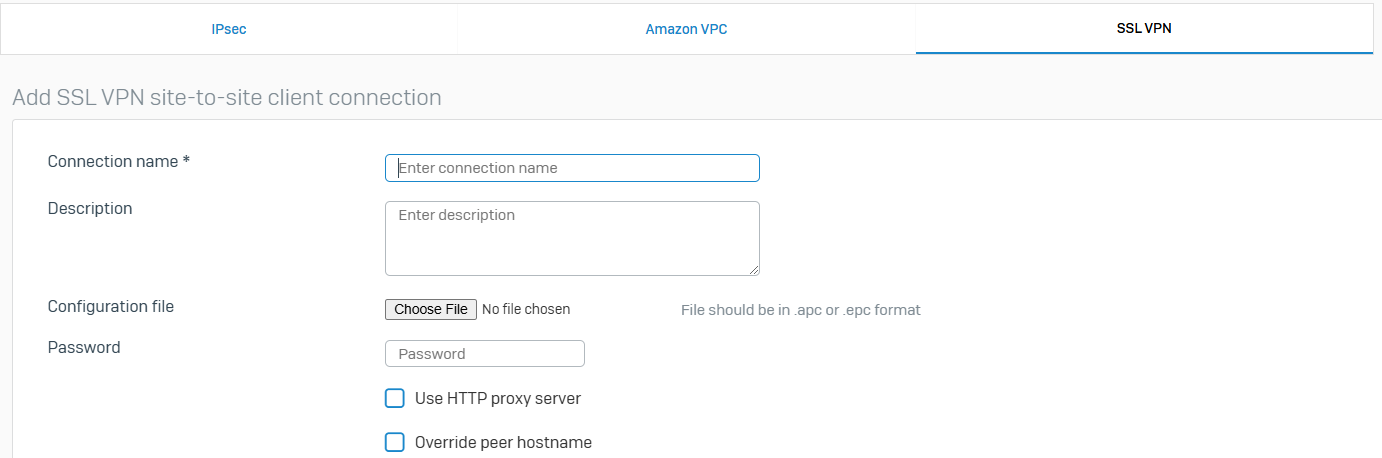The width and height of the screenshot is (1382, 458).
Task: Click the 'Connection name' field label
Action: click(113, 161)
